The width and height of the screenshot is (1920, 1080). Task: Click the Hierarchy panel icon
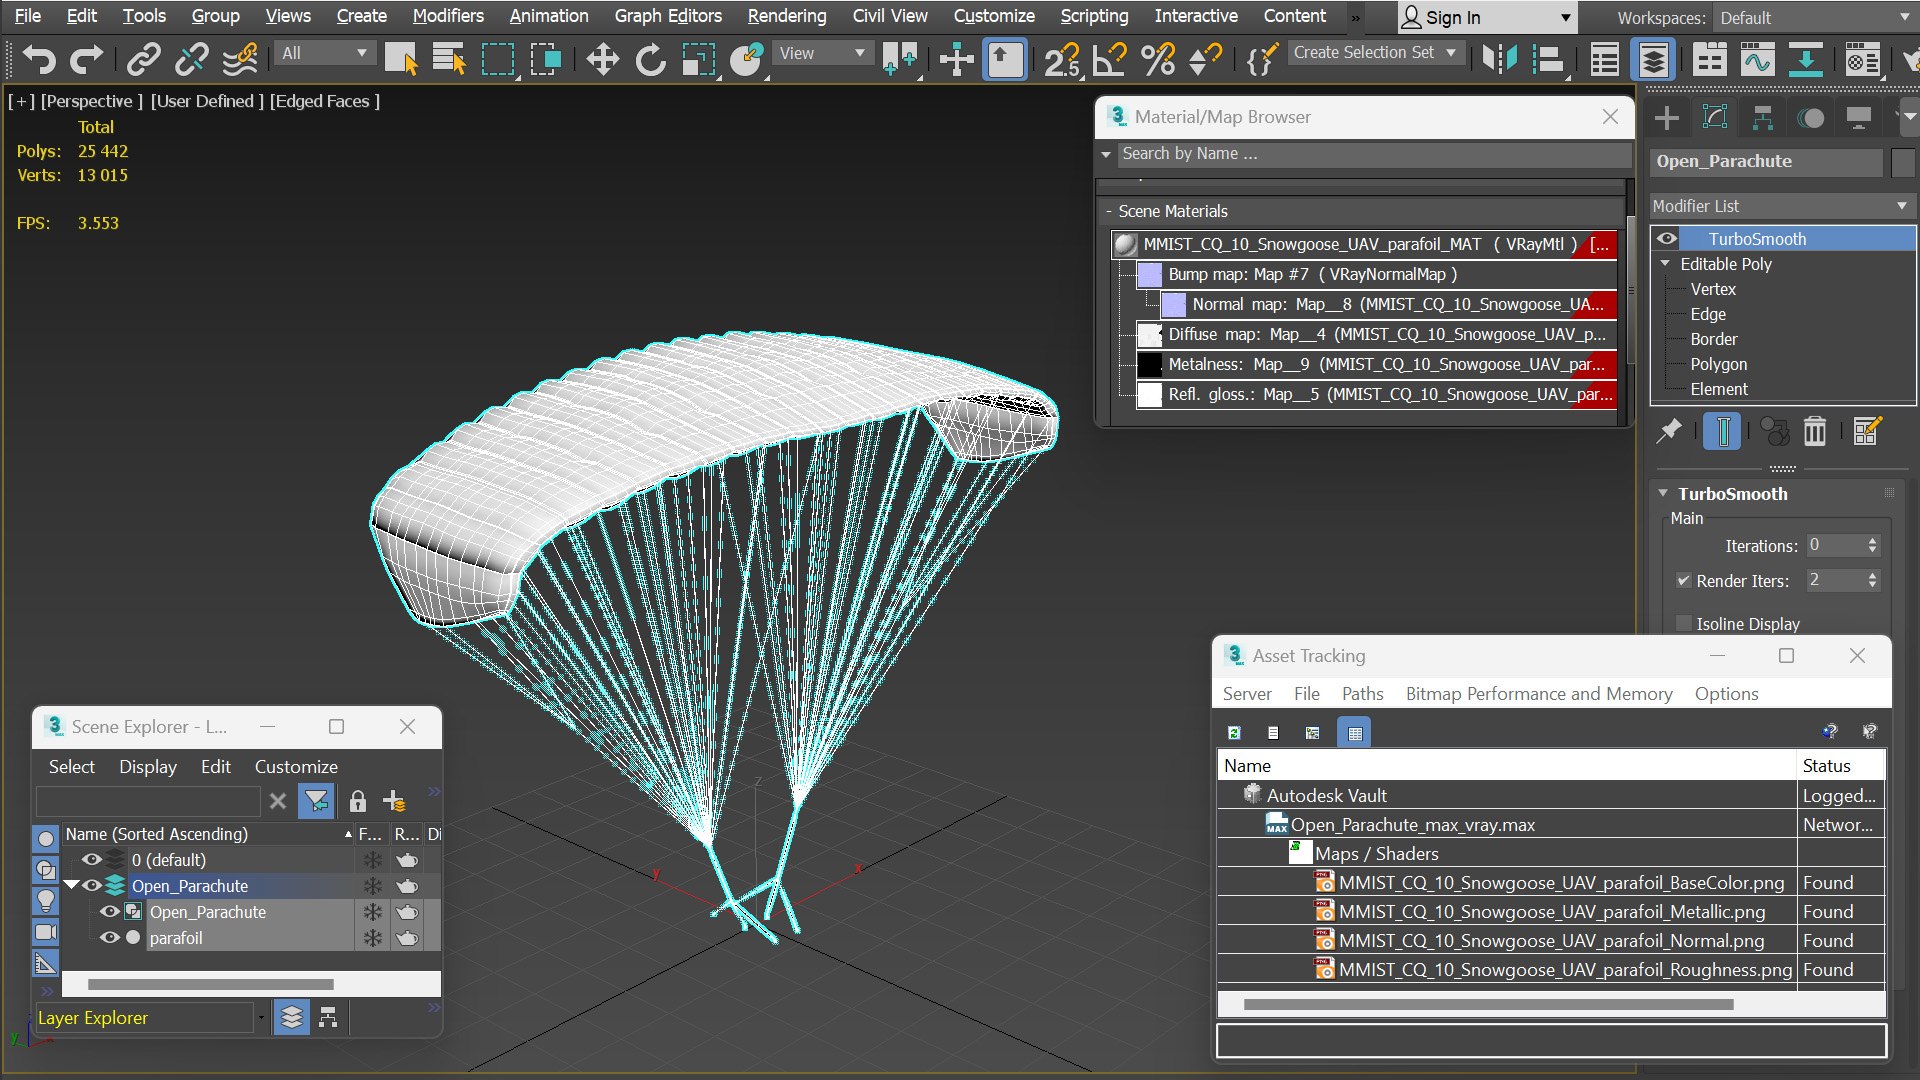point(1763,118)
